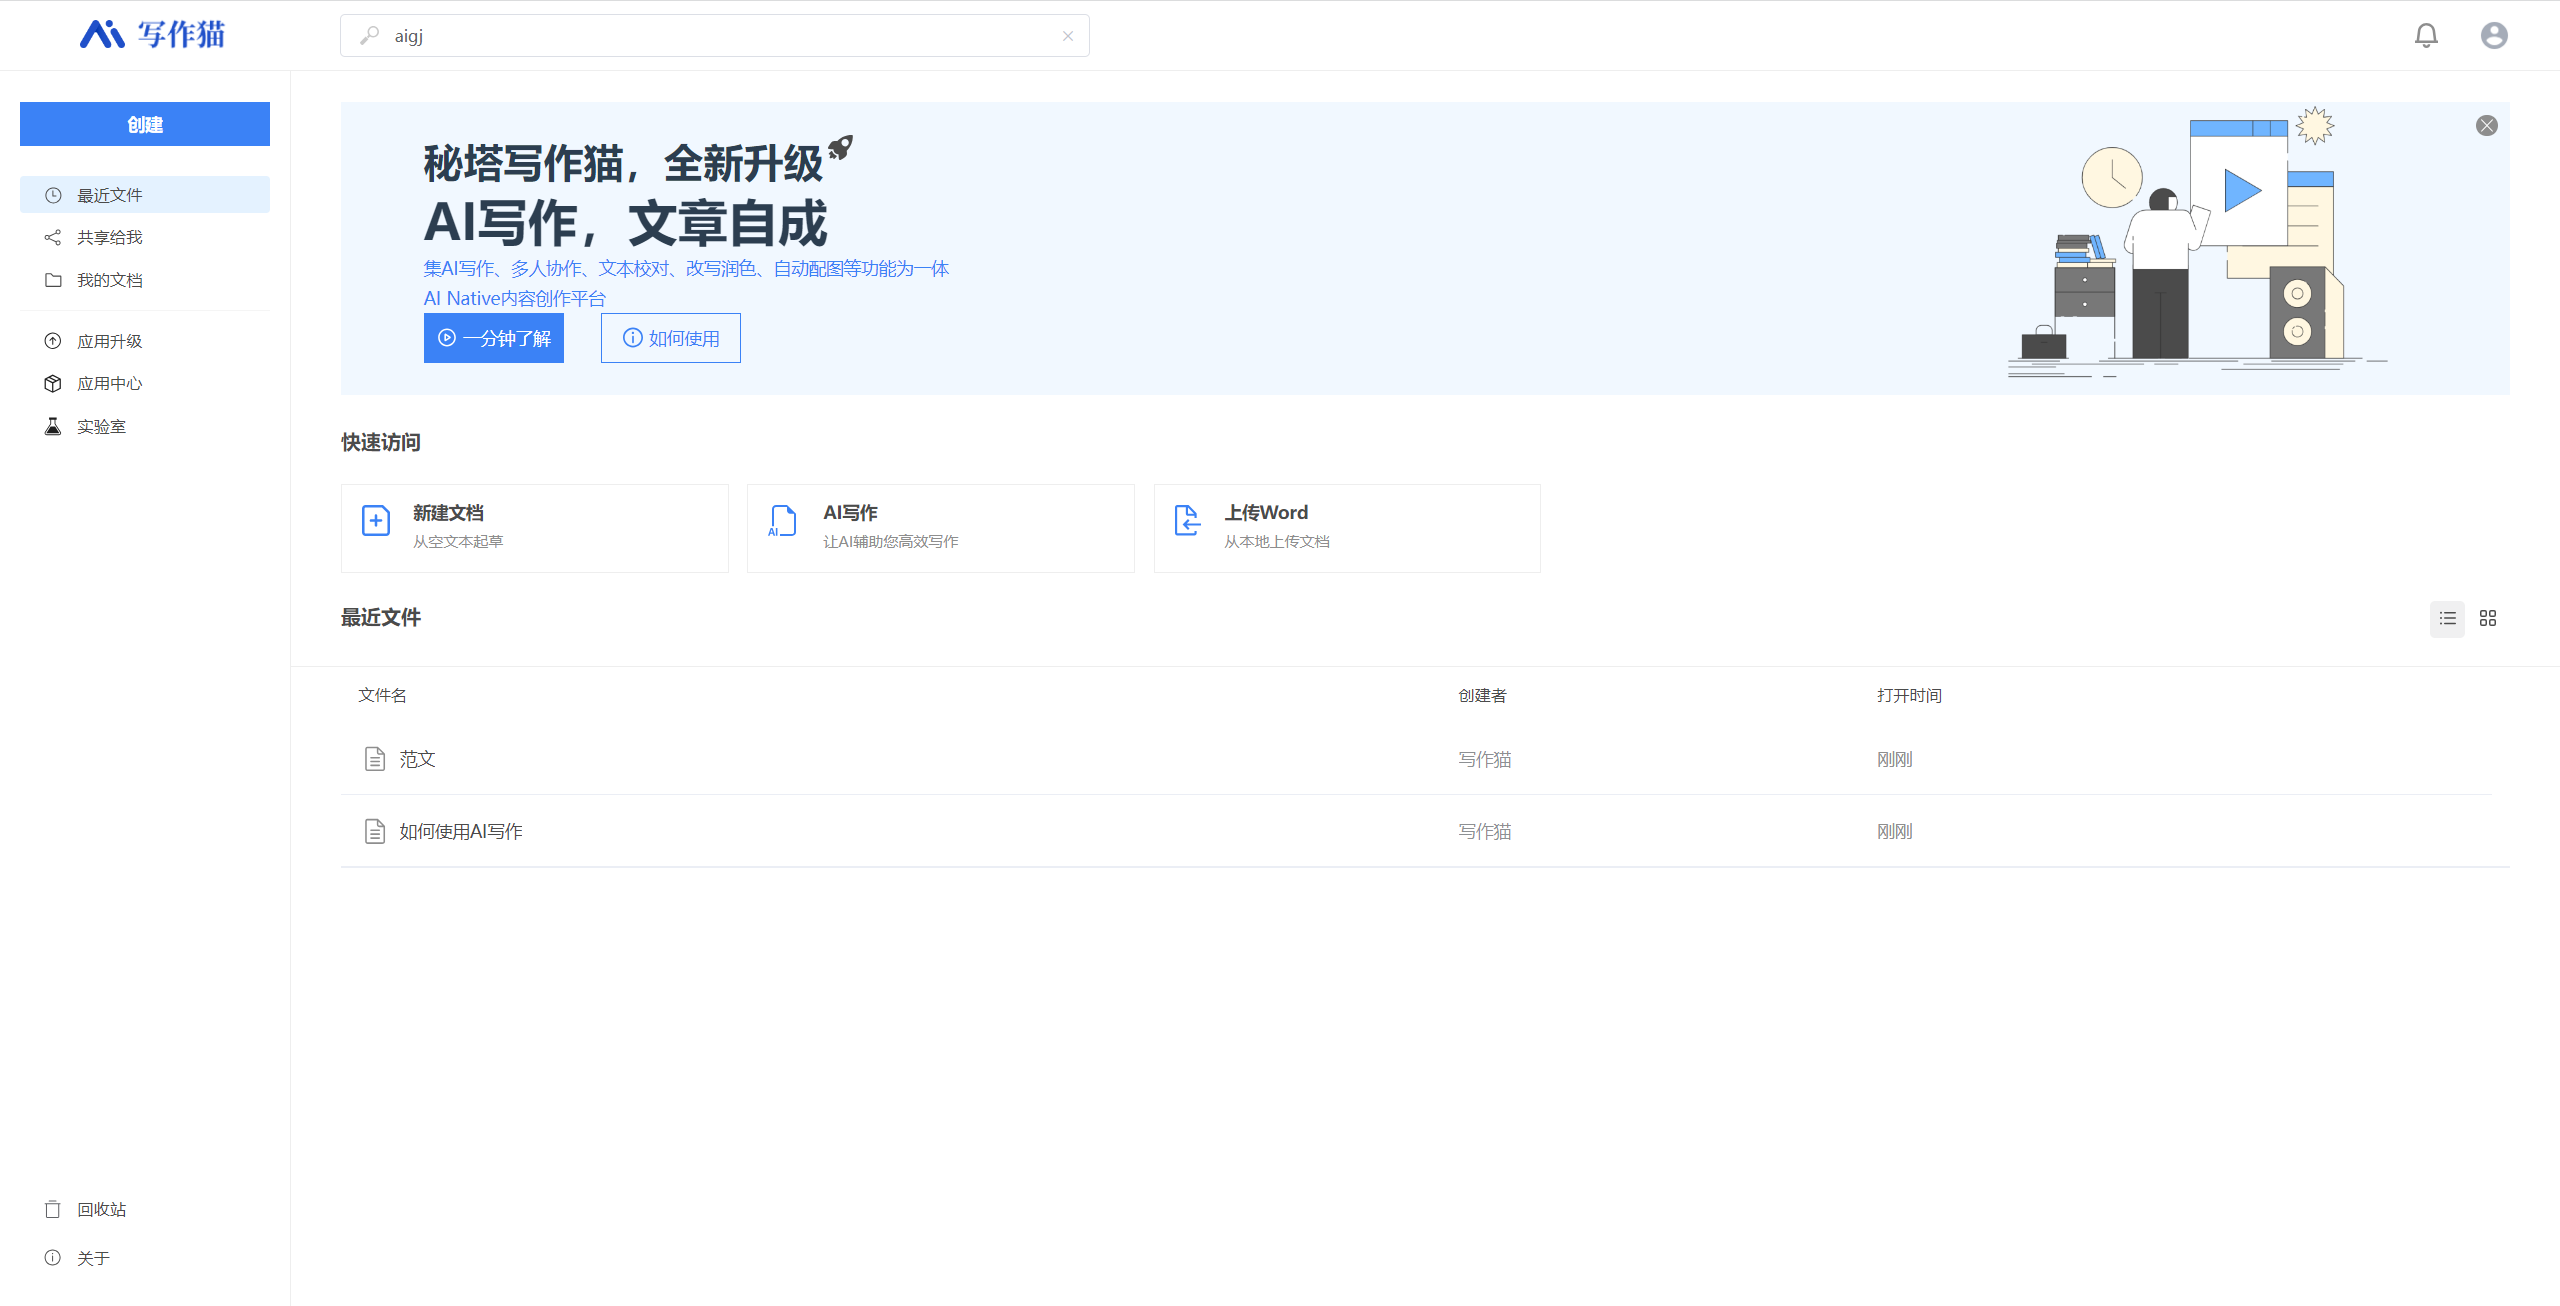Open the notification bell
Screen dimensions: 2560x1306
tap(2425, 36)
